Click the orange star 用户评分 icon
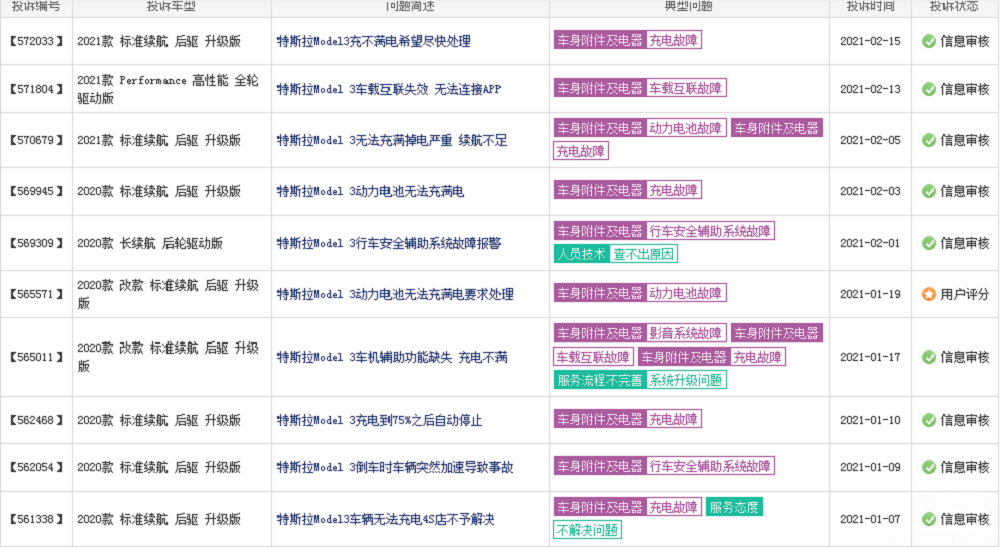 pos(928,294)
